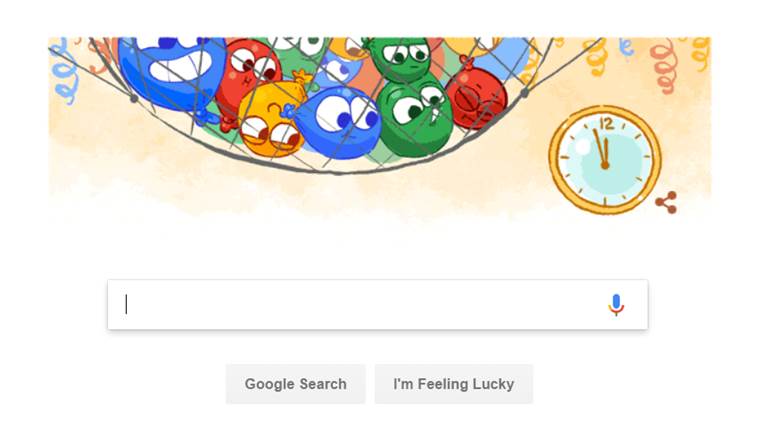Click the share icon on the doodle
Viewport: 759px width, 422px height.
pos(666,202)
